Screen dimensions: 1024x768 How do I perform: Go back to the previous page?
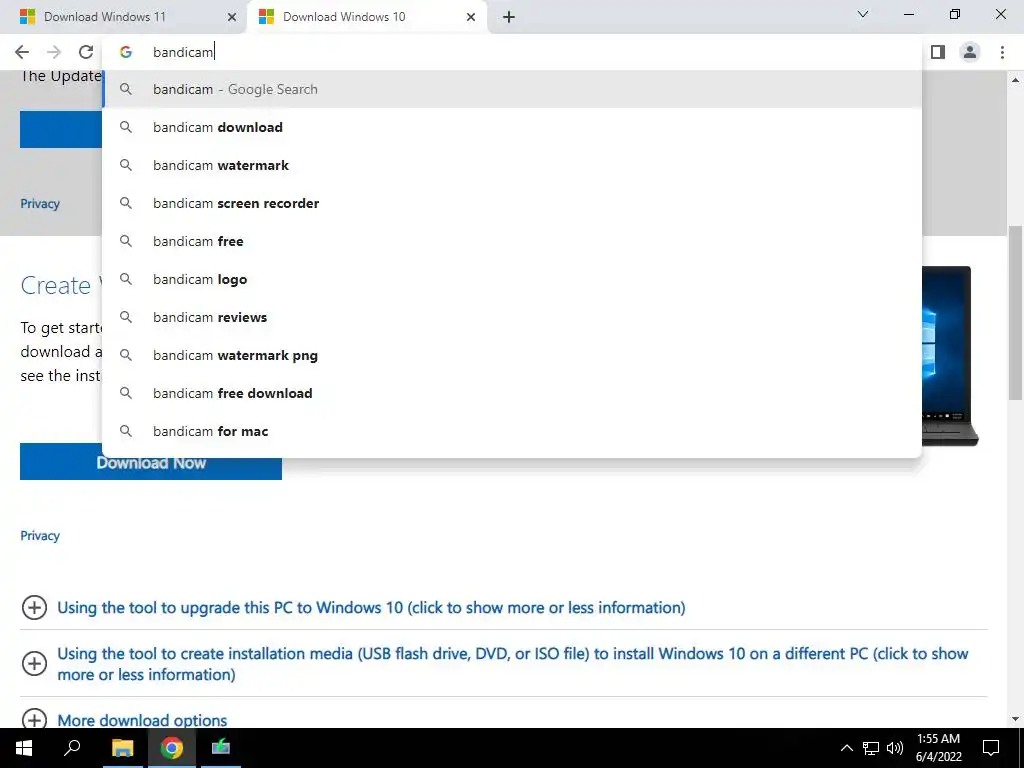(22, 52)
